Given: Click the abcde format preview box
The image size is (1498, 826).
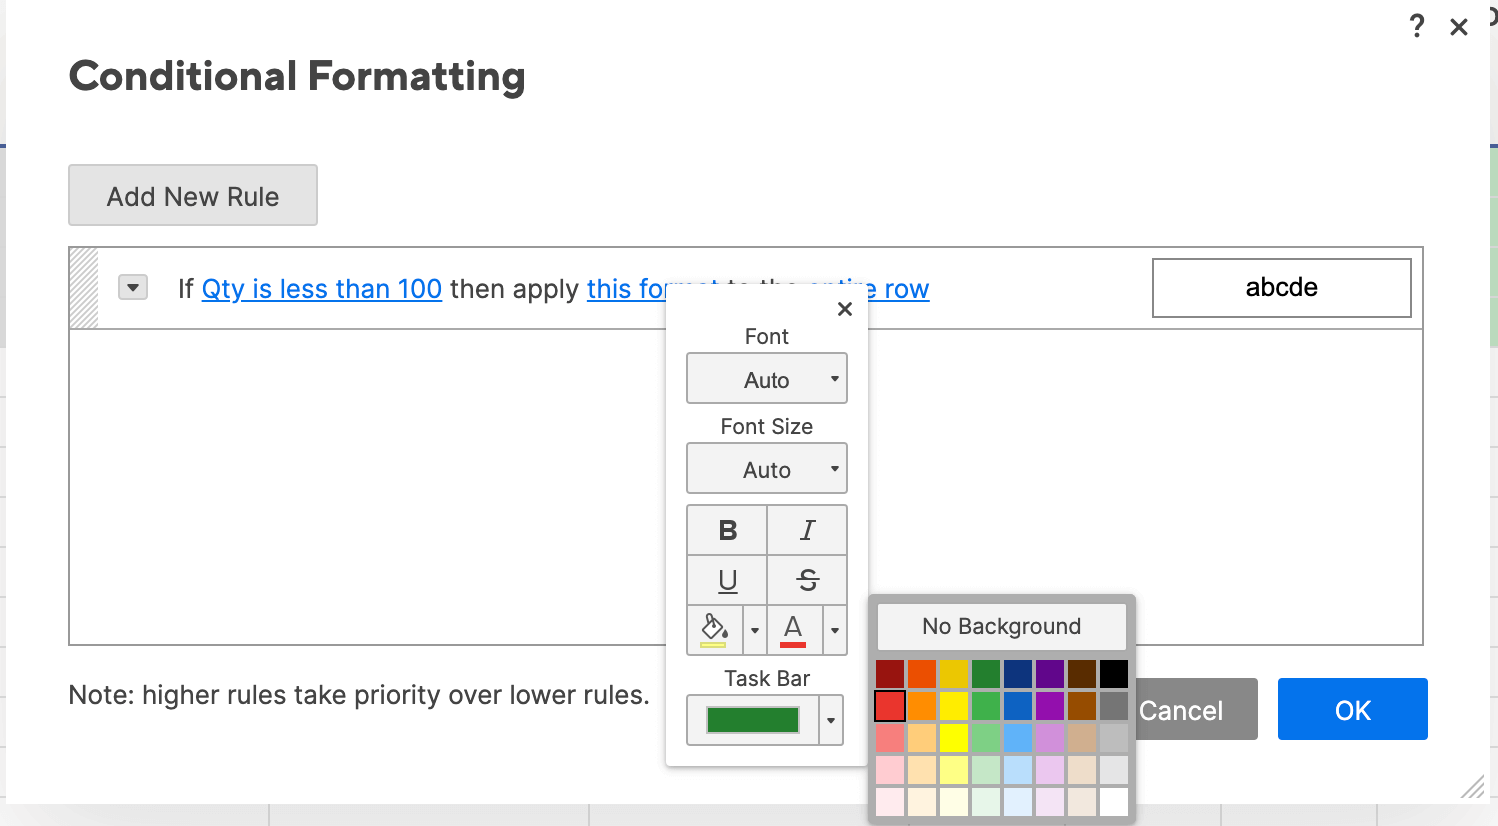Looking at the screenshot, I should tap(1281, 288).
